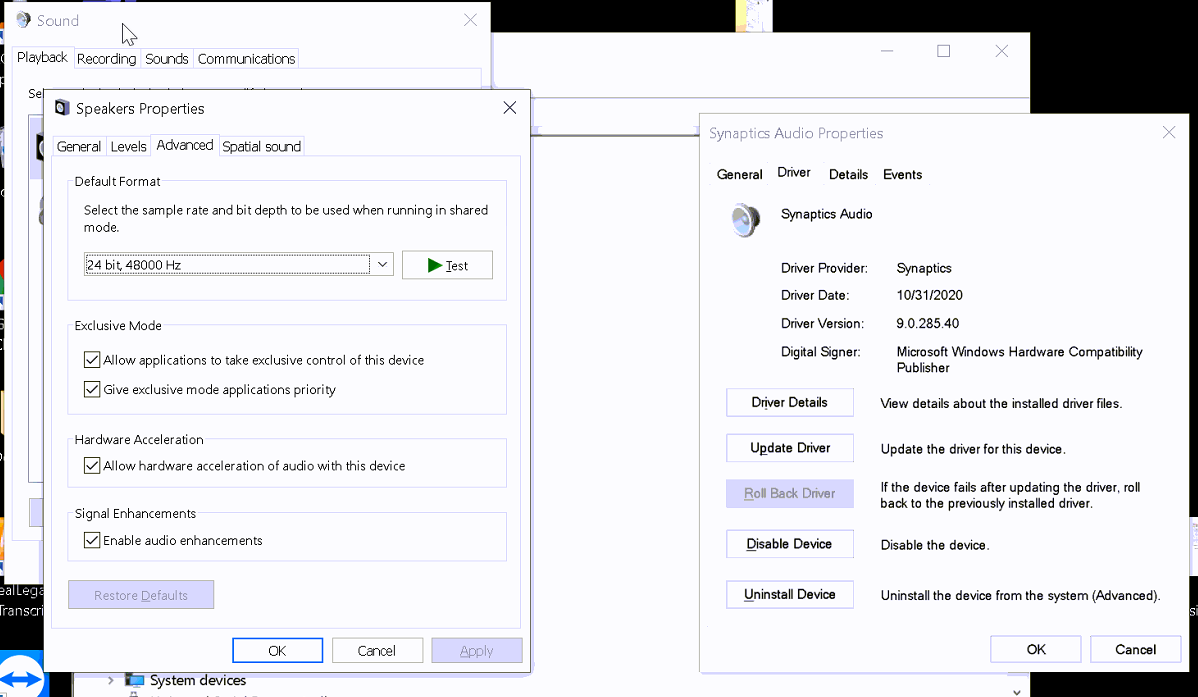Click the 'Uninstall the device from the system' description
This screenshot has height=697, width=1198.
[1020, 595]
